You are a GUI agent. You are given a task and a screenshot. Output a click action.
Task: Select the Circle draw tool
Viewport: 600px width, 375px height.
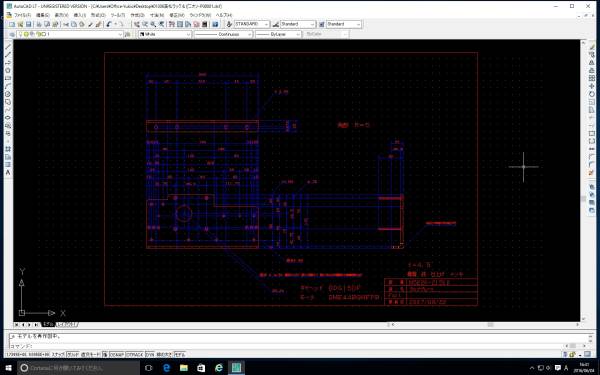[8, 94]
